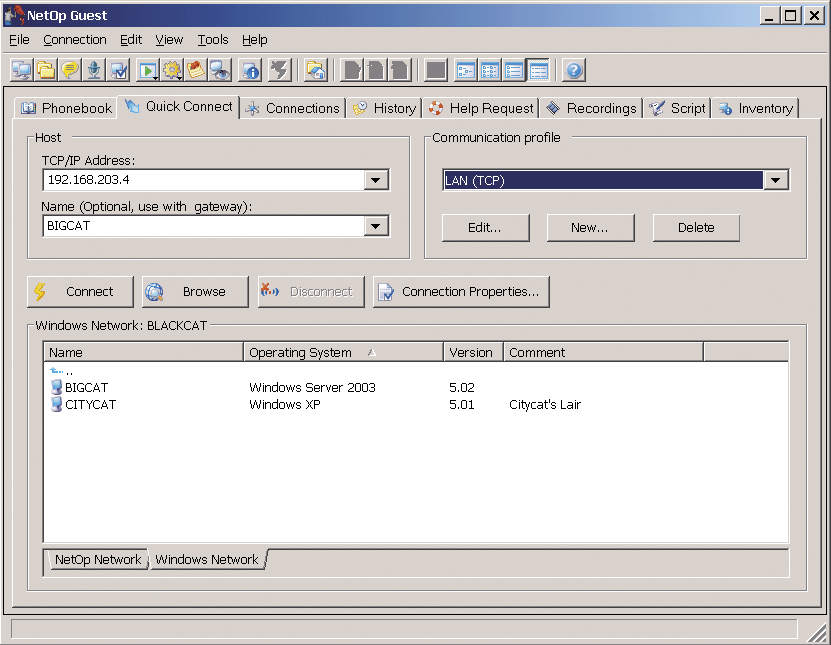Open the History tab
The image size is (831, 645).
click(x=385, y=108)
